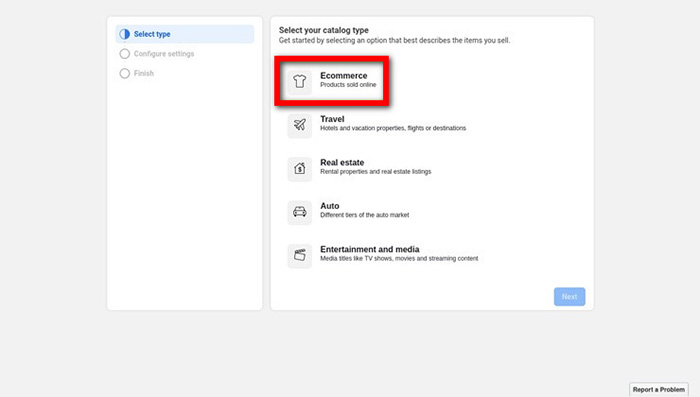
Task: Click the Finish step circle
Action: 125,73
